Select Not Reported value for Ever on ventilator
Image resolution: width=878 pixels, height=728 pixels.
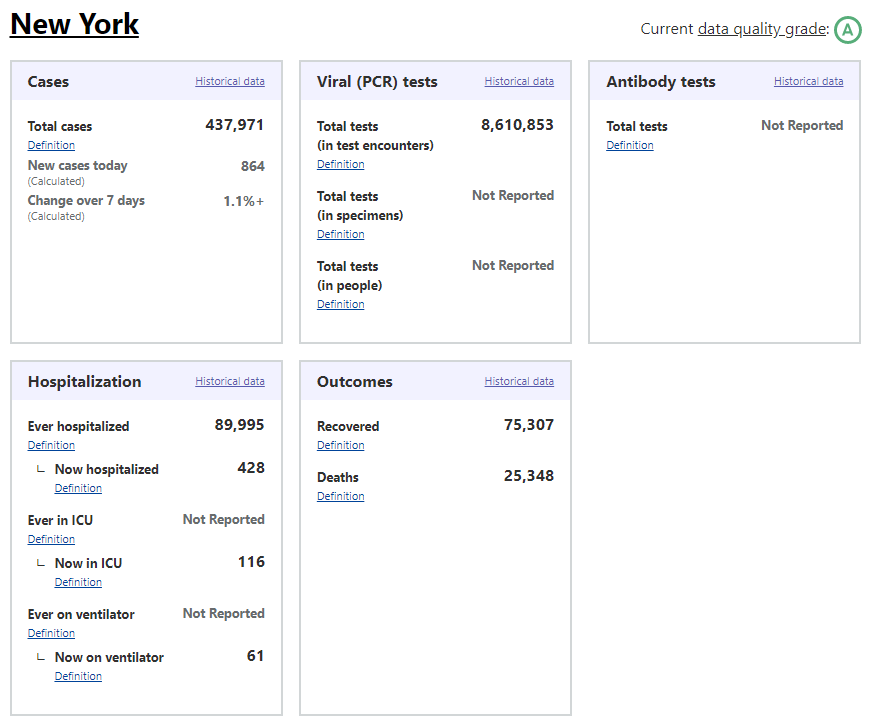pos(223,614)
